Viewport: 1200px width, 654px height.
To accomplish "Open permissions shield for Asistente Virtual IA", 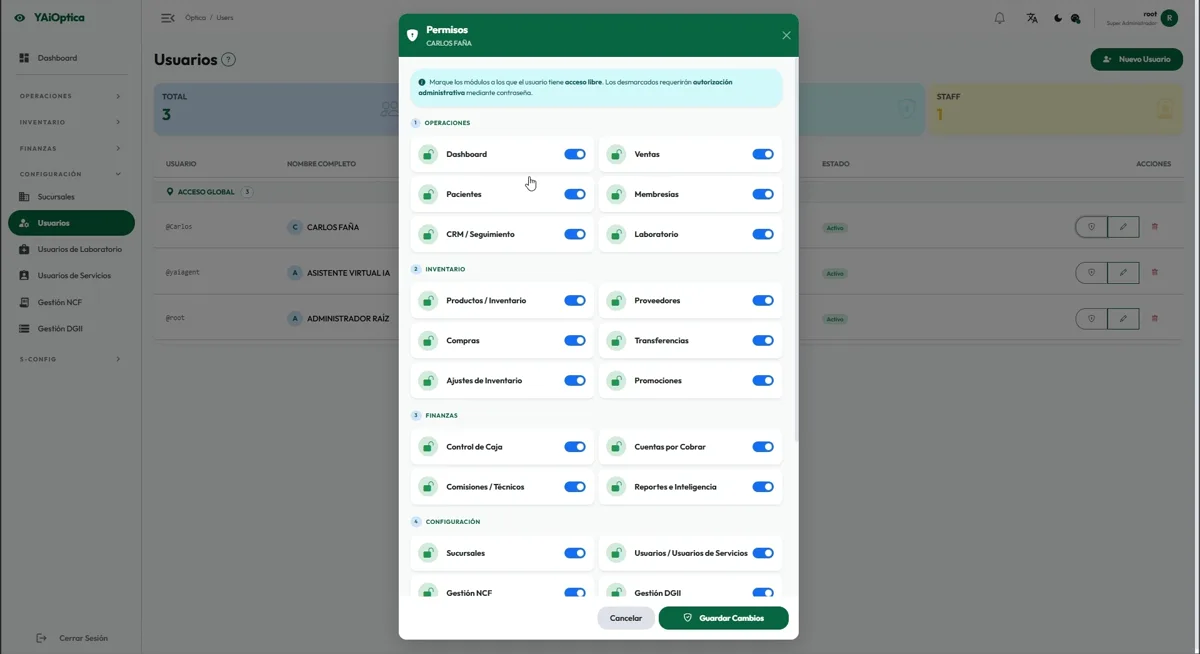I will click(x=1092, y=272).
